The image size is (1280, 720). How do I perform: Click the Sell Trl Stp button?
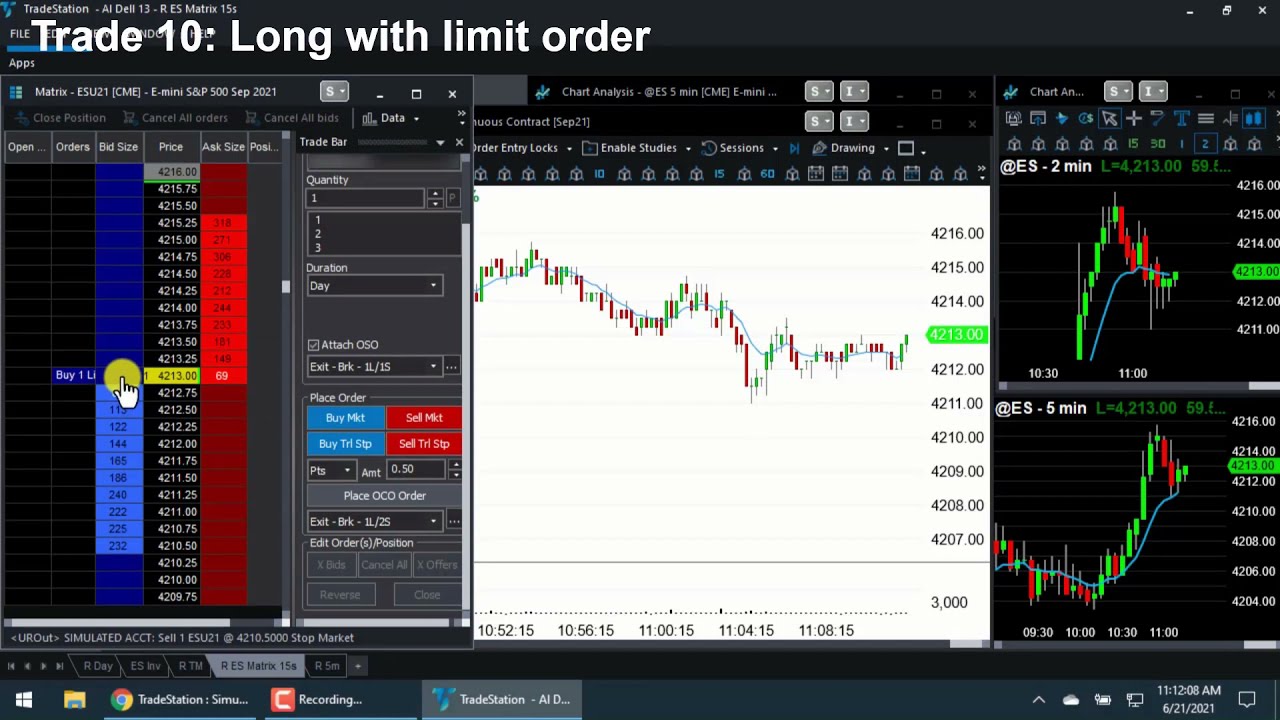[x=424, y=444]
